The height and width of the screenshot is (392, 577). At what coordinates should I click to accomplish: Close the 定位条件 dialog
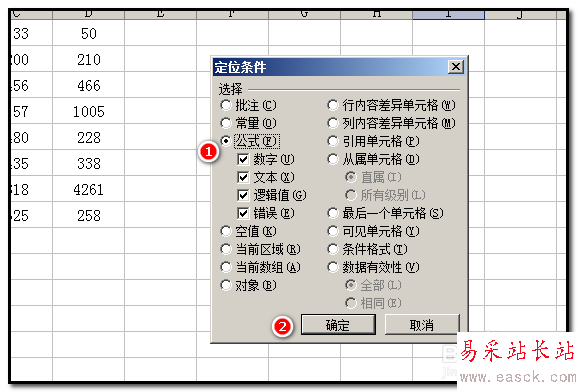pyautogui.click(x=456, y=67)
